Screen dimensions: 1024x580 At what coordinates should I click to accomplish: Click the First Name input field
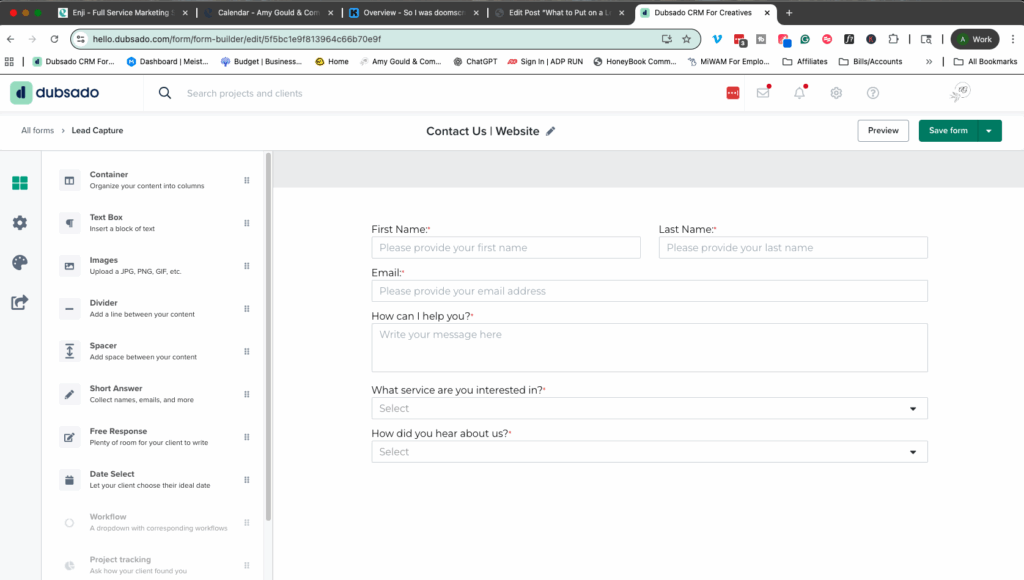coord(505,248)
